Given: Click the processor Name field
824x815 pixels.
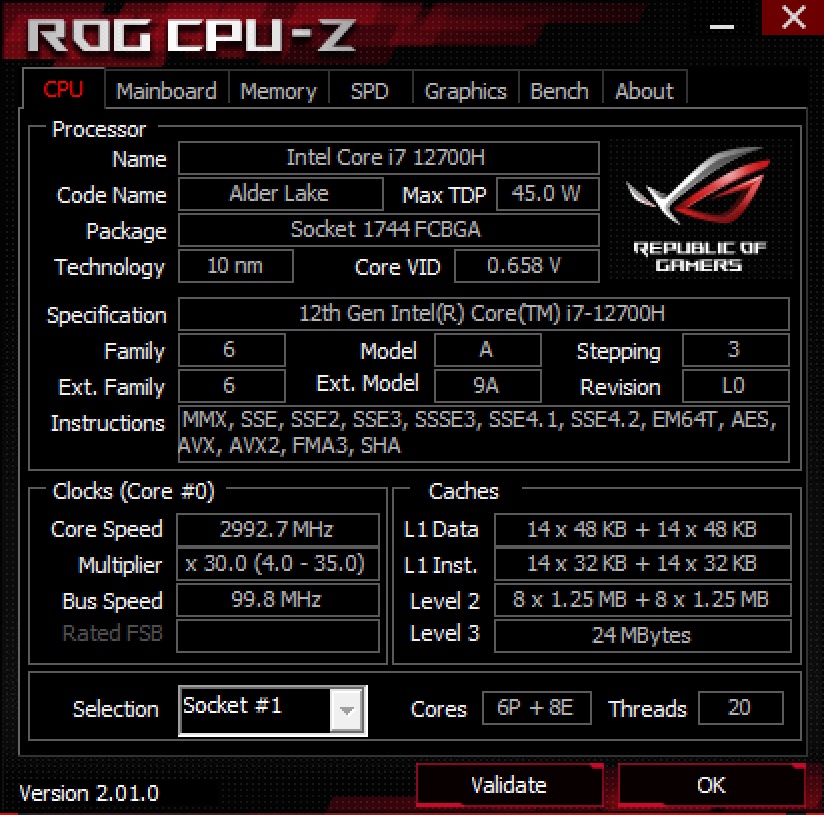Looking at the screenshot, I should click(x=388, y=158).
